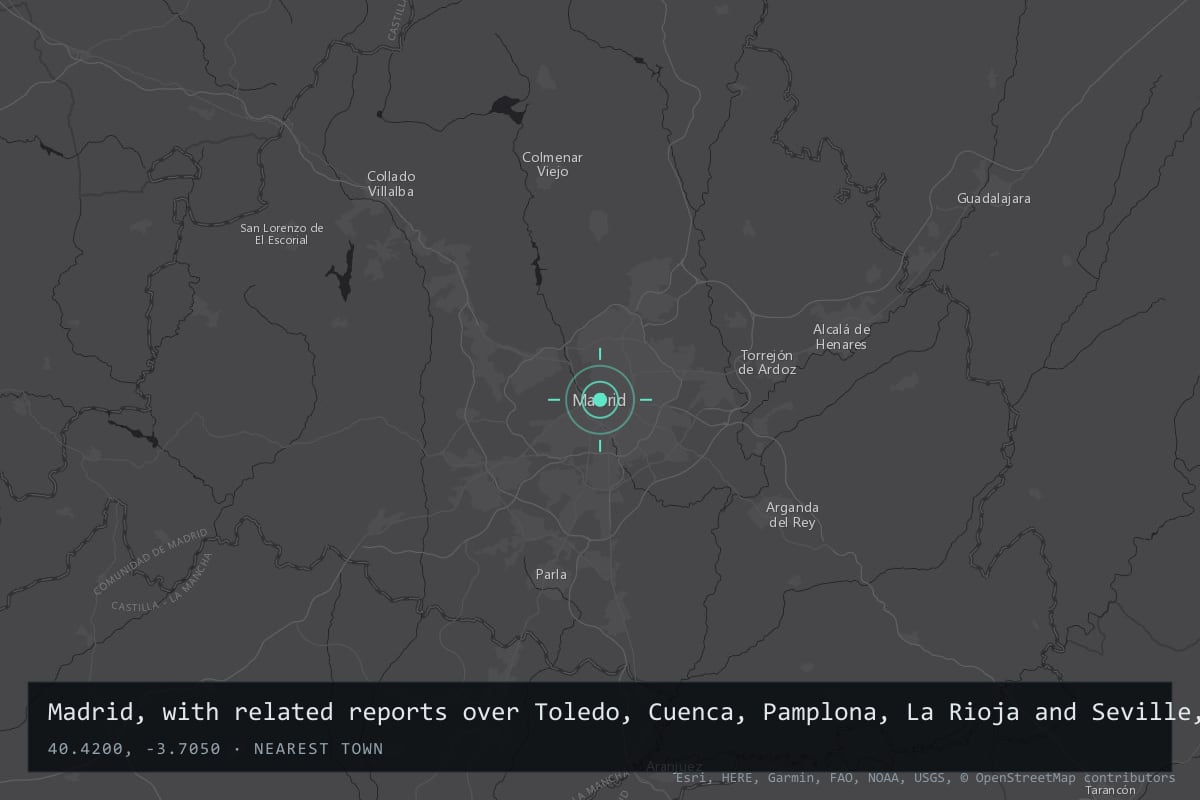
Task: Click the Tarancón label
Action: click(x=1111, y=789)
